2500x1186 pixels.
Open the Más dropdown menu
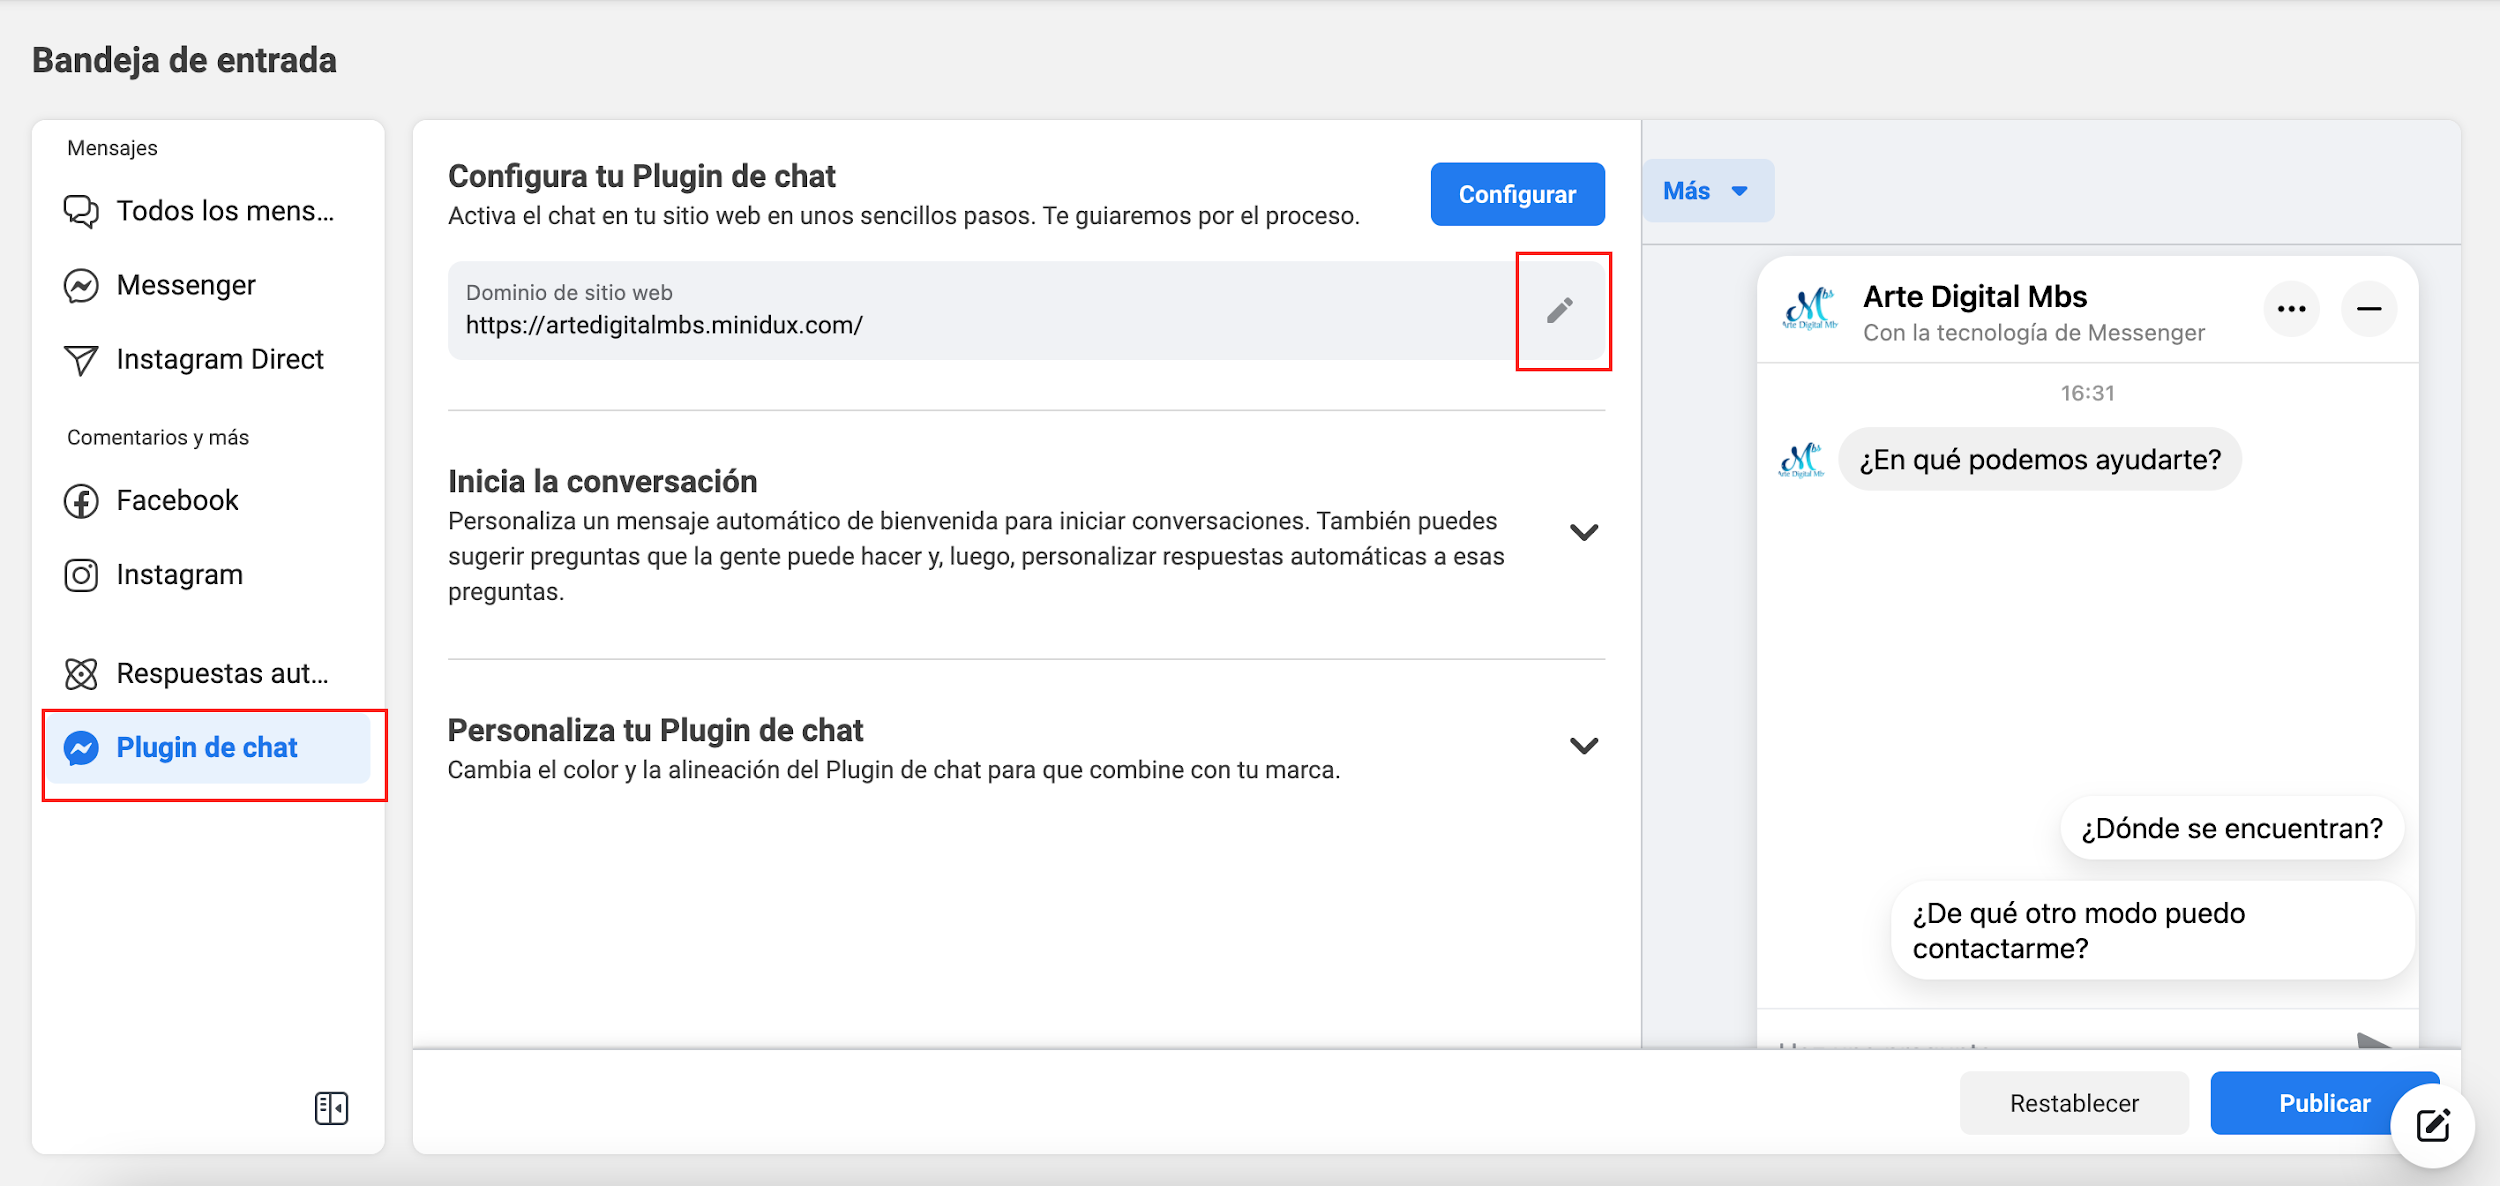click(x=1707, y=191)
